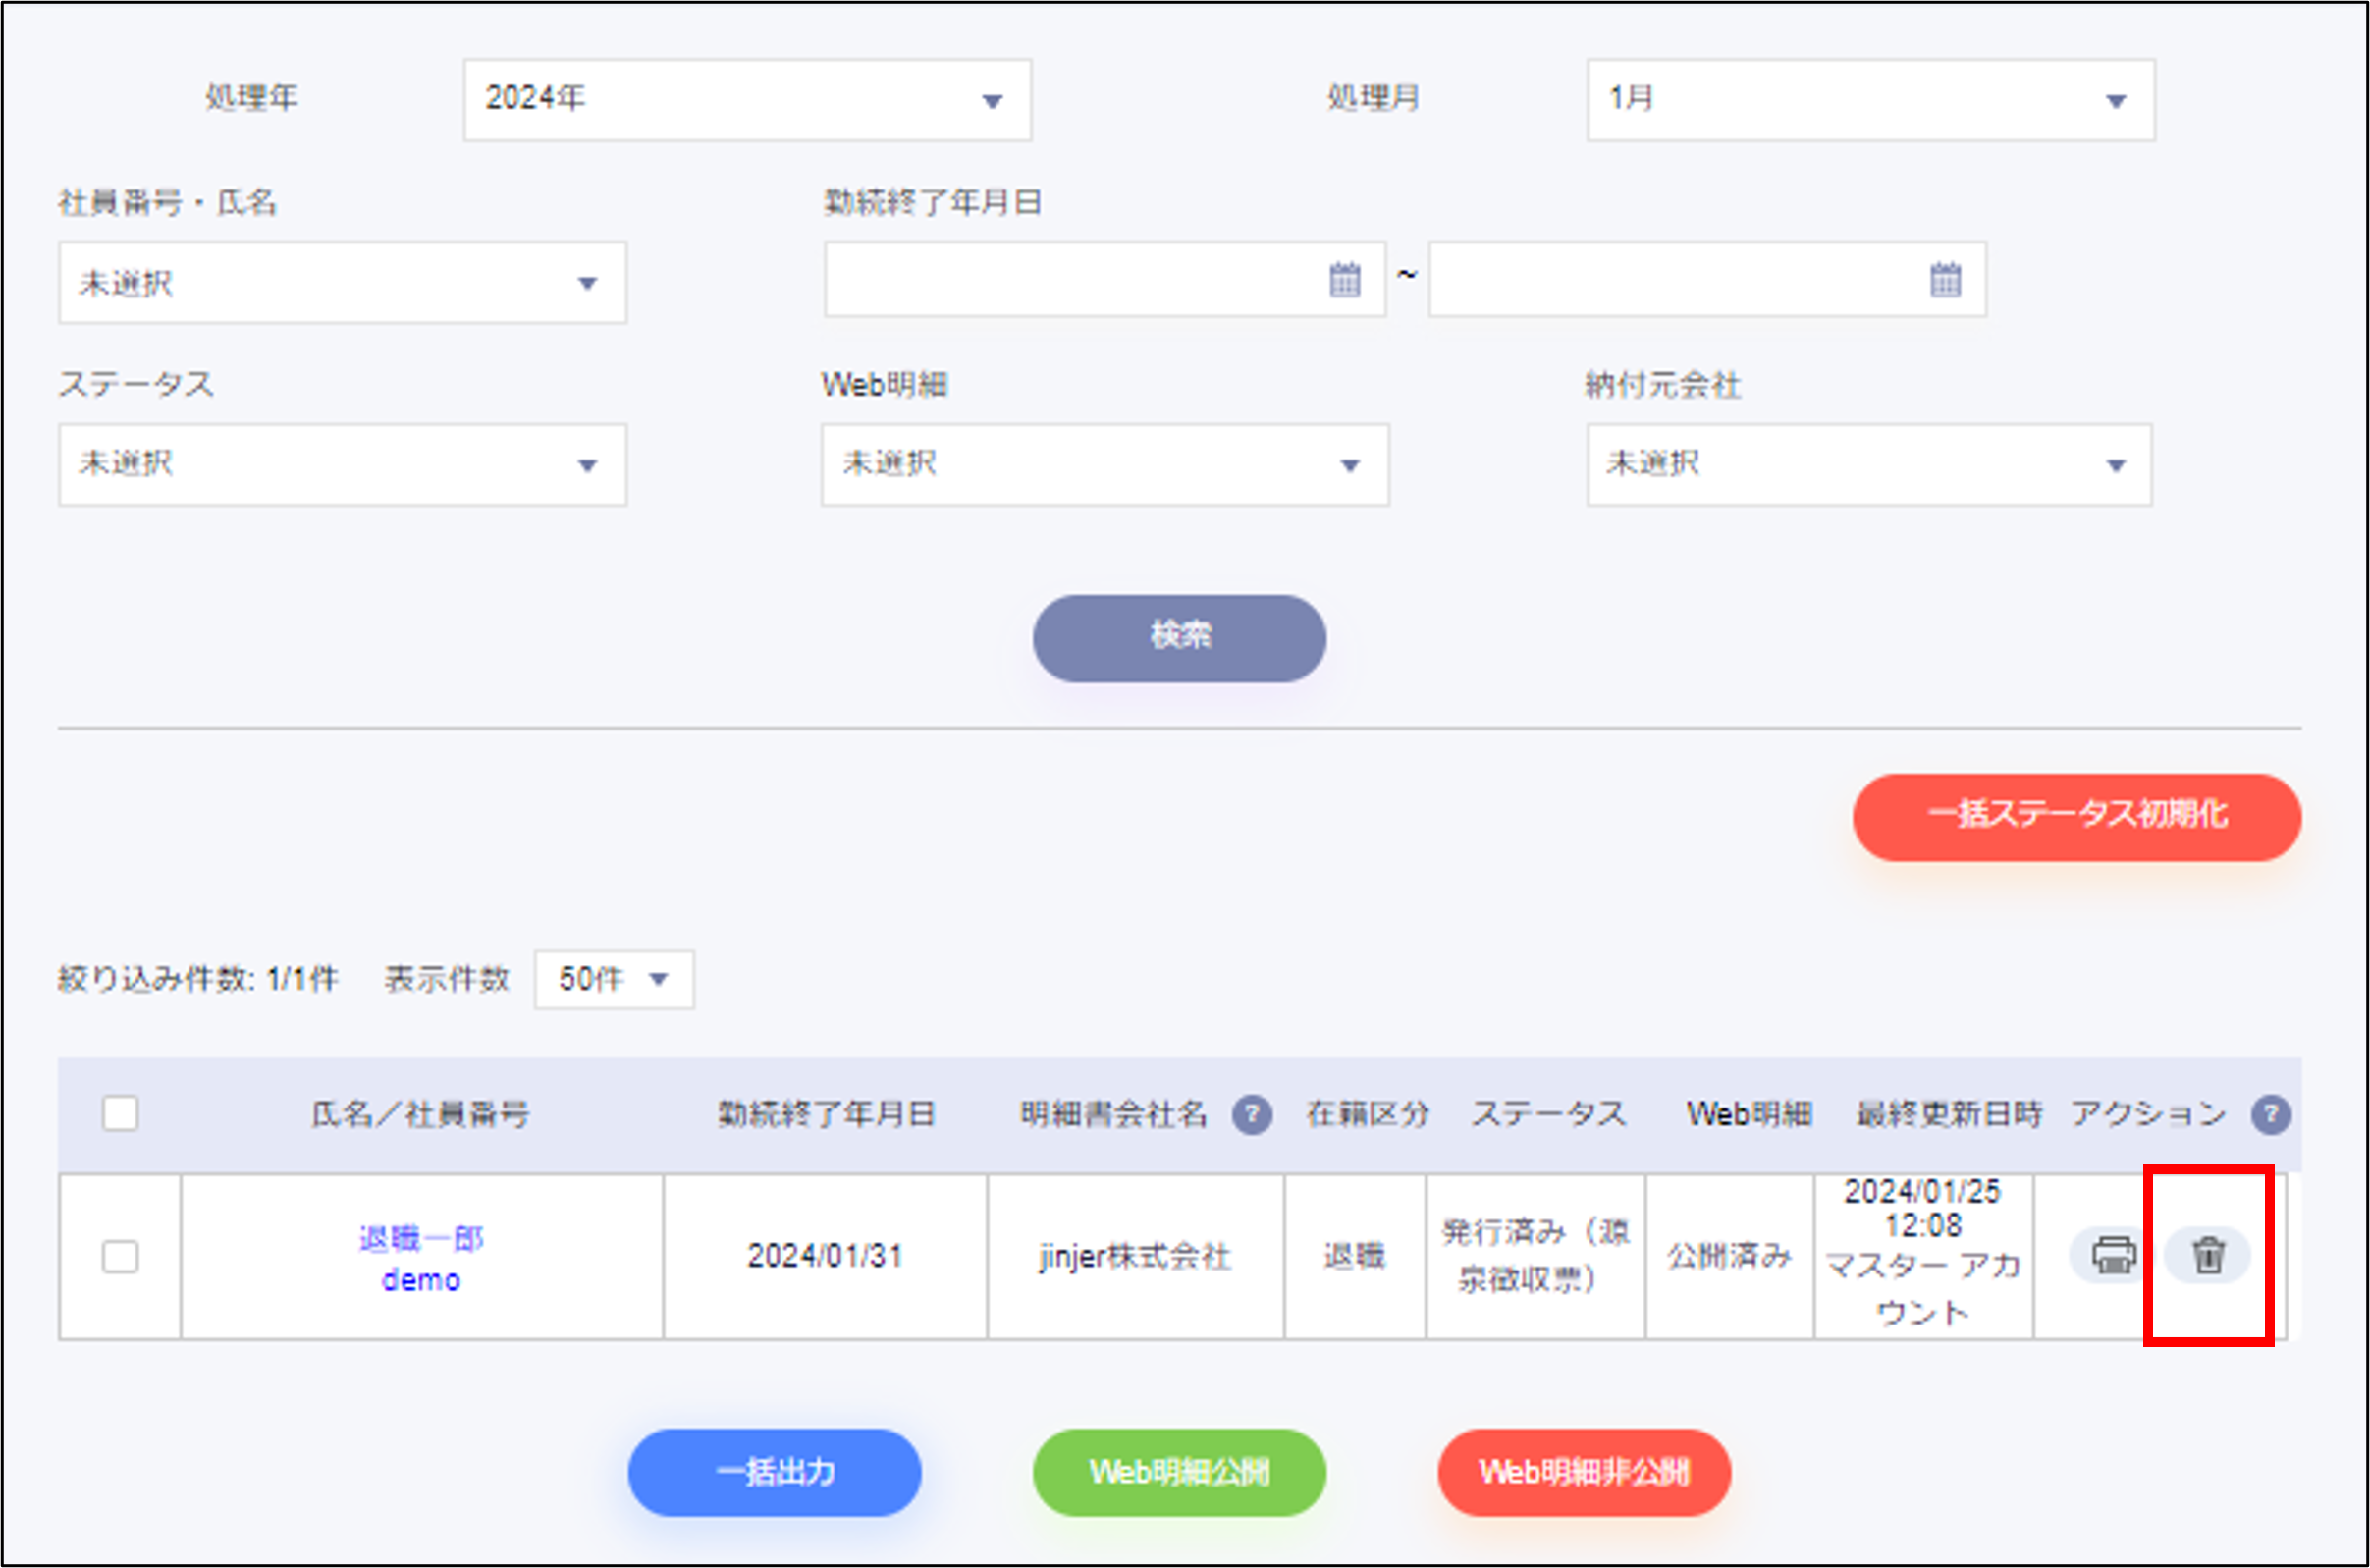The image size is (2370, 1568).
Task: Click the 一括ステータス初期化 button
Action: coord(2076,816)
